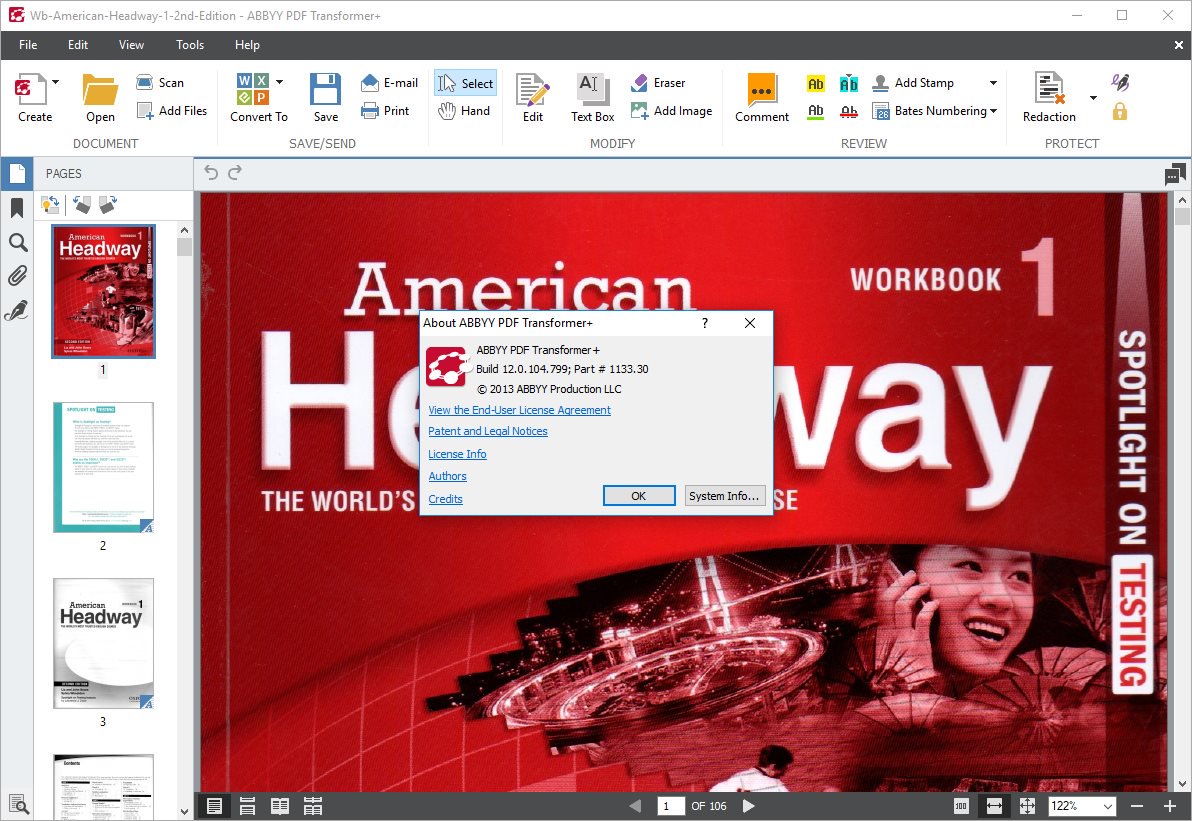
Task: Show the Pages panel sidebar tab
Action: 17,174
